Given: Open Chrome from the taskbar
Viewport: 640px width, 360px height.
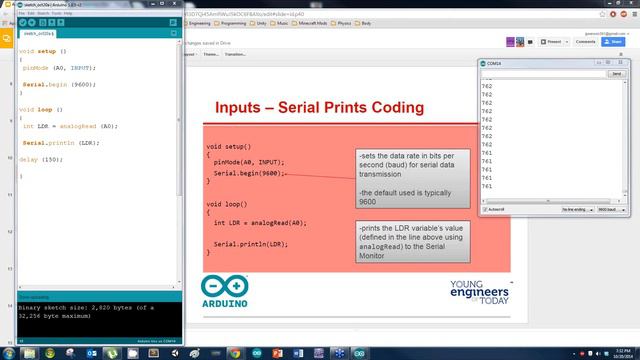Looking at the screenshot, I should tap(235, 353).
